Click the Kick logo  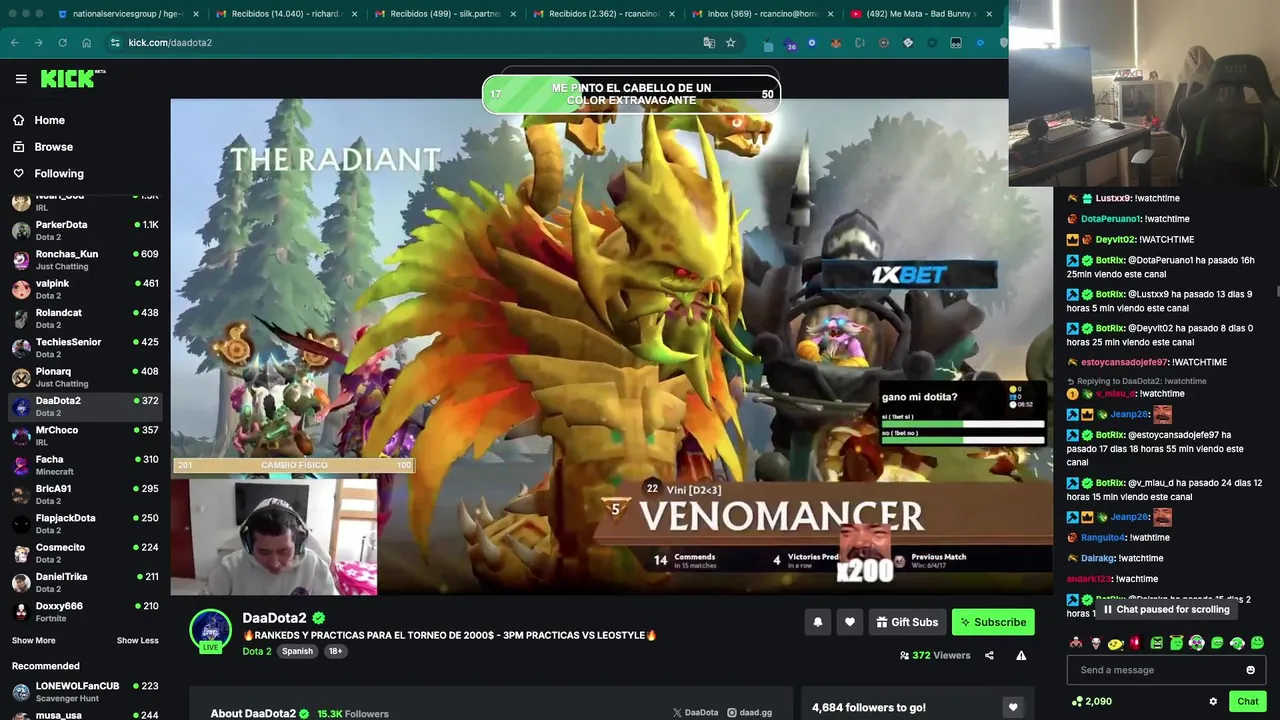(x=73, y=78)
